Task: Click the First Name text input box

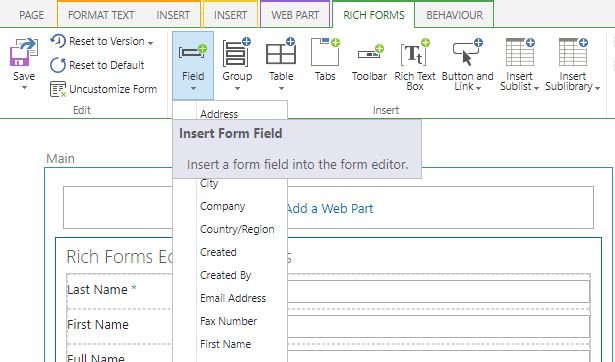Action: point(438,326)
